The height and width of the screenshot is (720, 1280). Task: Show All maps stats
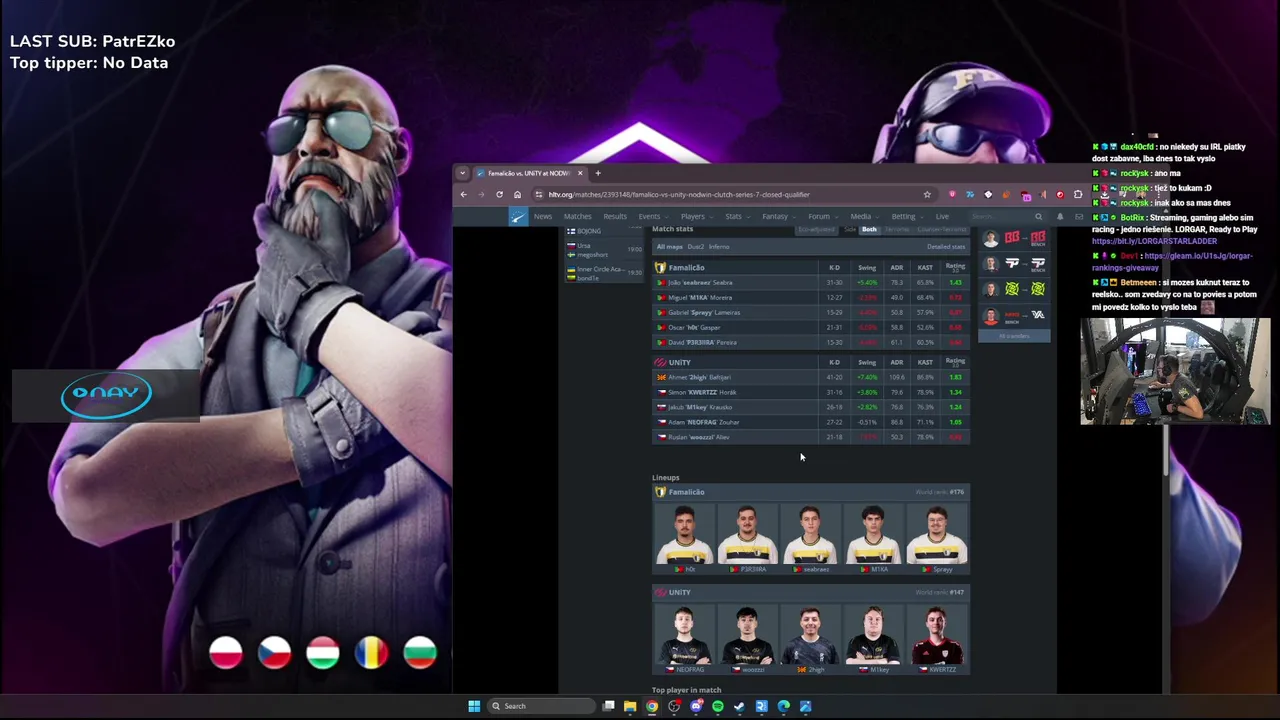[x=669, y=247]
